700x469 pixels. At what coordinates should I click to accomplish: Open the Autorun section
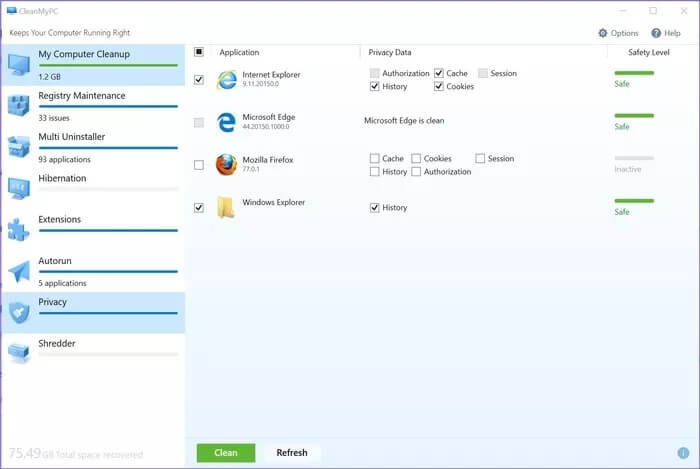tap(93, 271)
